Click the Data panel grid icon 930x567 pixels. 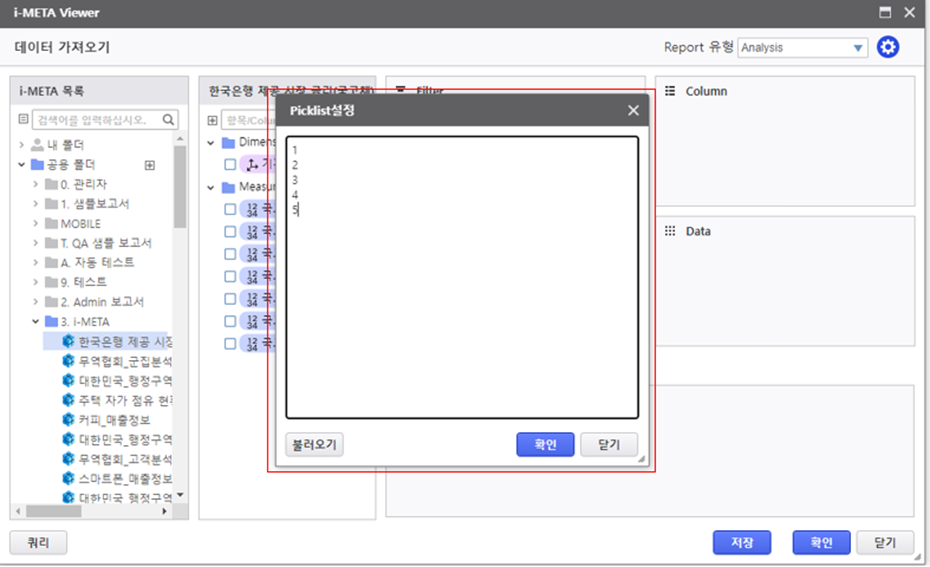point(670,231)
